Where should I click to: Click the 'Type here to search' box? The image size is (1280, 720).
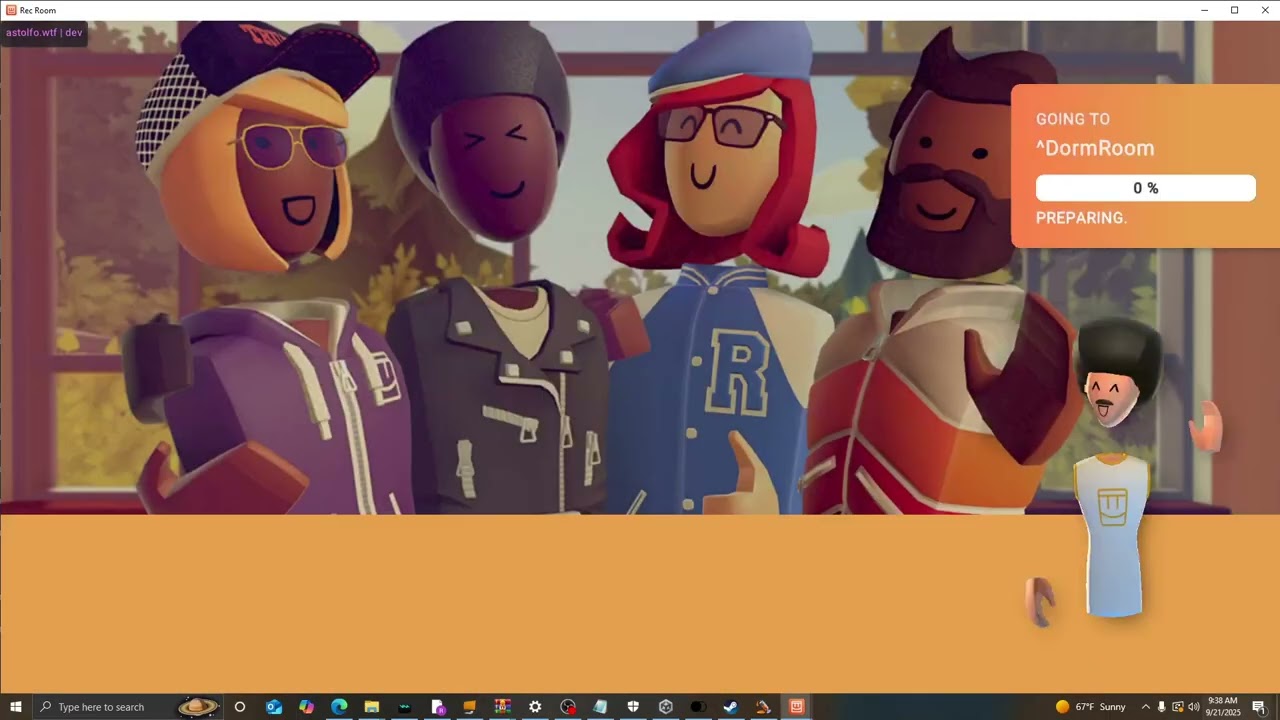[127, 707]
